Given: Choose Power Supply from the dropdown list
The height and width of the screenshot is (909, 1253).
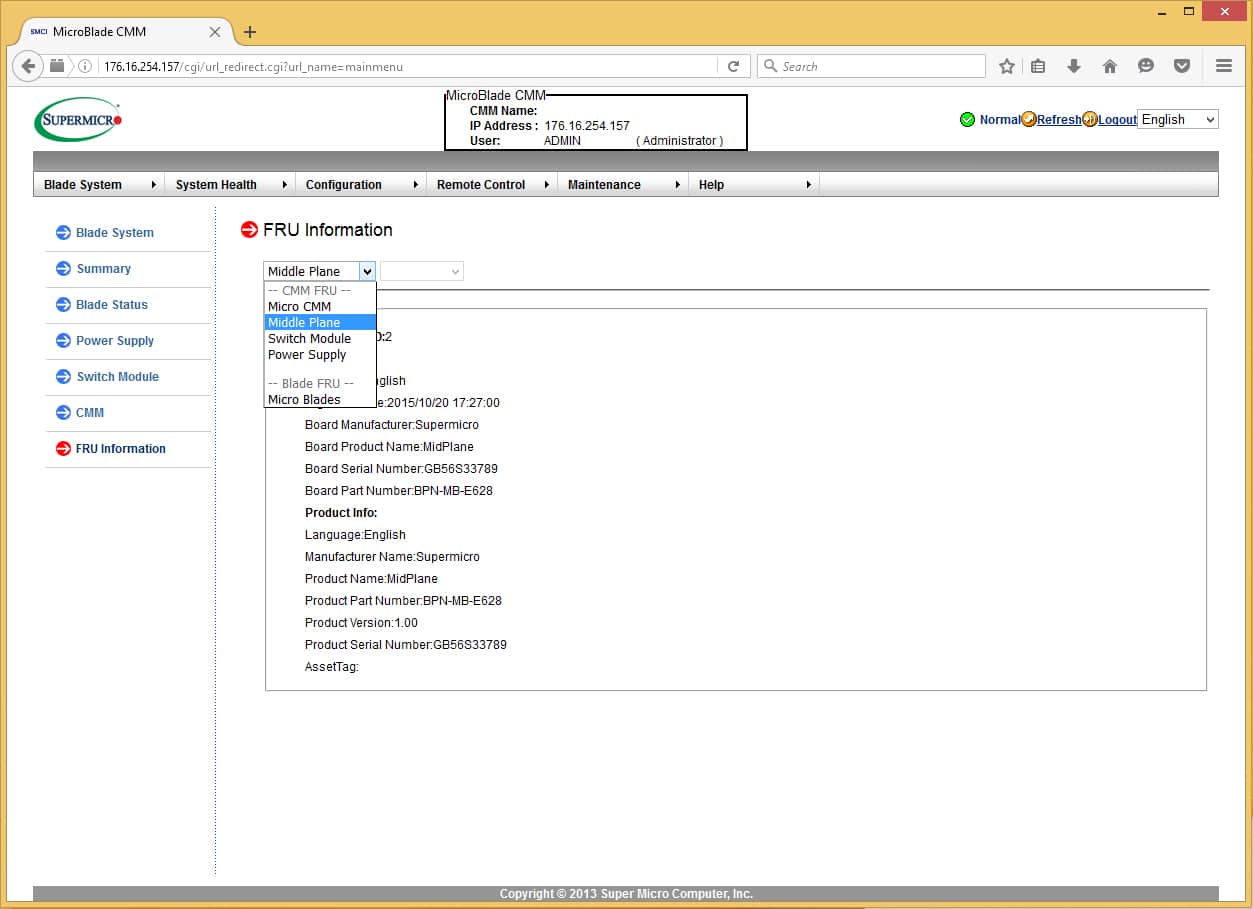Looking at the screenshot, I should tap(320, 355).
